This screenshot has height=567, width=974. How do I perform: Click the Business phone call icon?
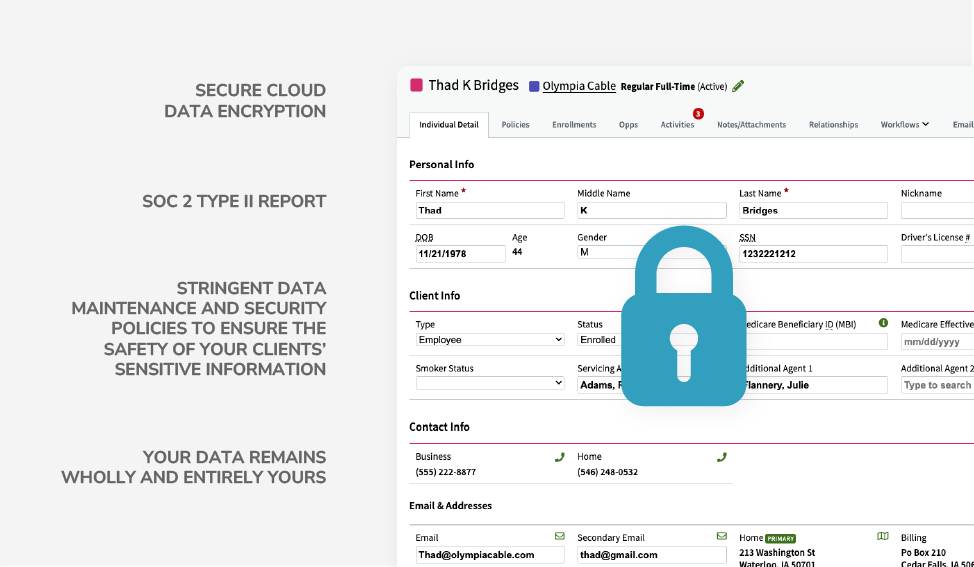click(x=560, y=457)
